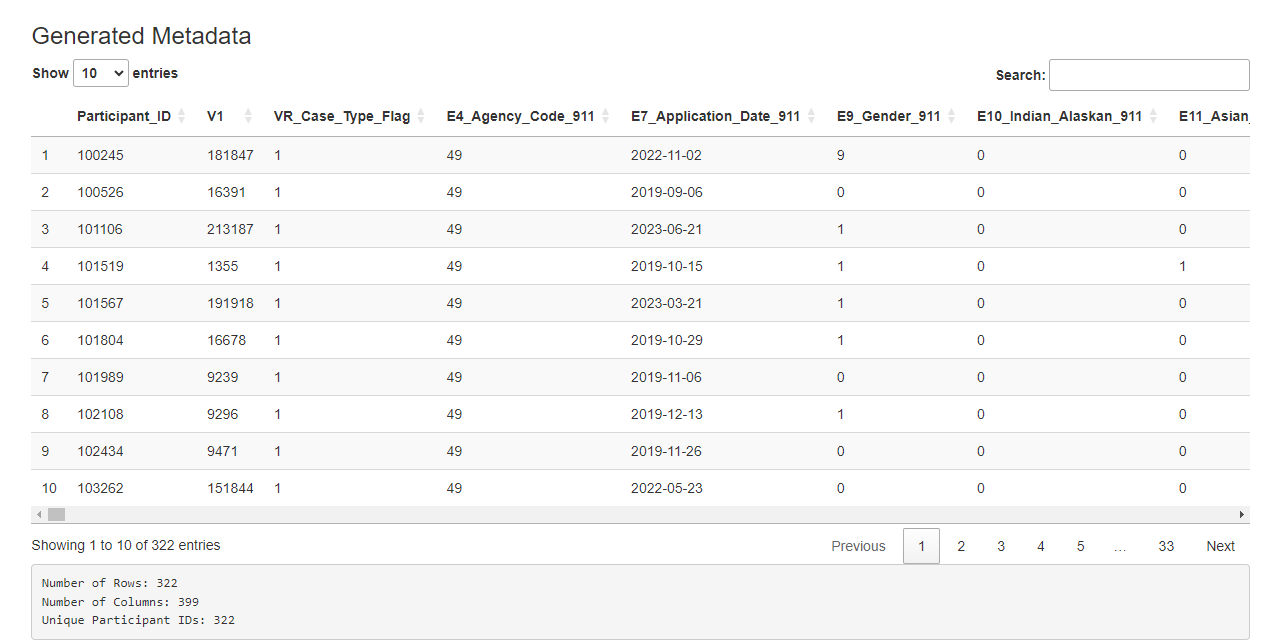Viewport: 1269px width, 643px height.
Task: Sort by E7_Application_Date_911 sort arrows
Action: (x=811, y=116)
